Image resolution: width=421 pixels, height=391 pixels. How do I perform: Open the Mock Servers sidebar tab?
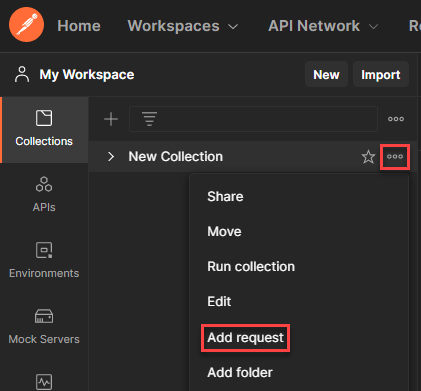point(44,327)
